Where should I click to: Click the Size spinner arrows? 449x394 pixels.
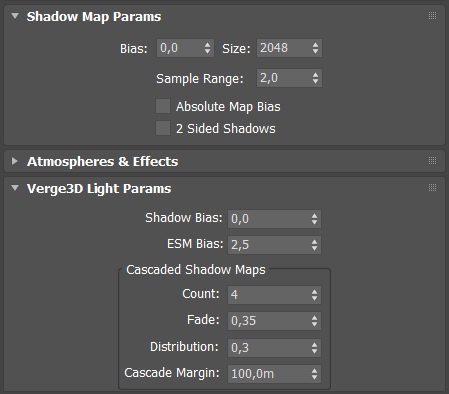click(316, 48)
